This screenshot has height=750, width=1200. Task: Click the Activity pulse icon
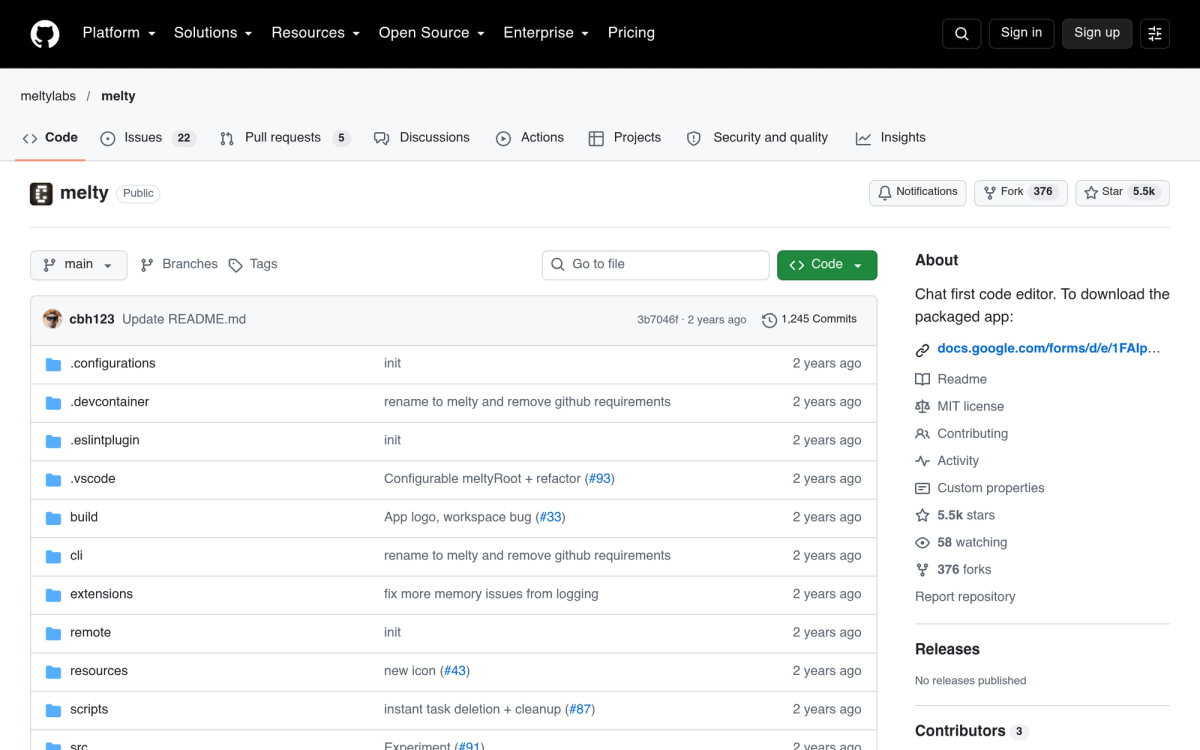922,461
